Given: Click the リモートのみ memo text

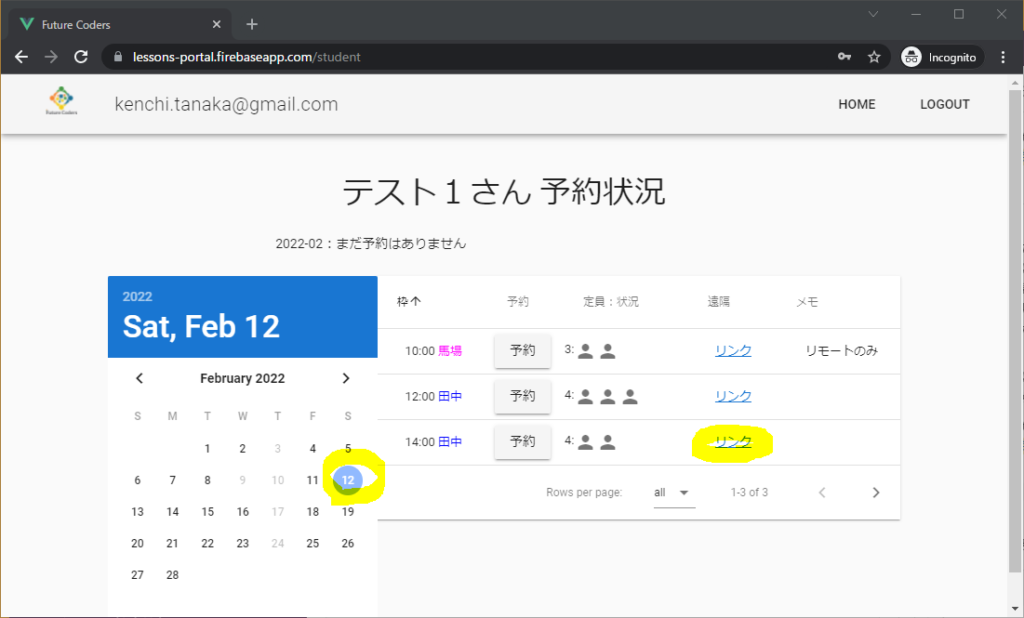Looking at the screenshot, I should (841, 351).
